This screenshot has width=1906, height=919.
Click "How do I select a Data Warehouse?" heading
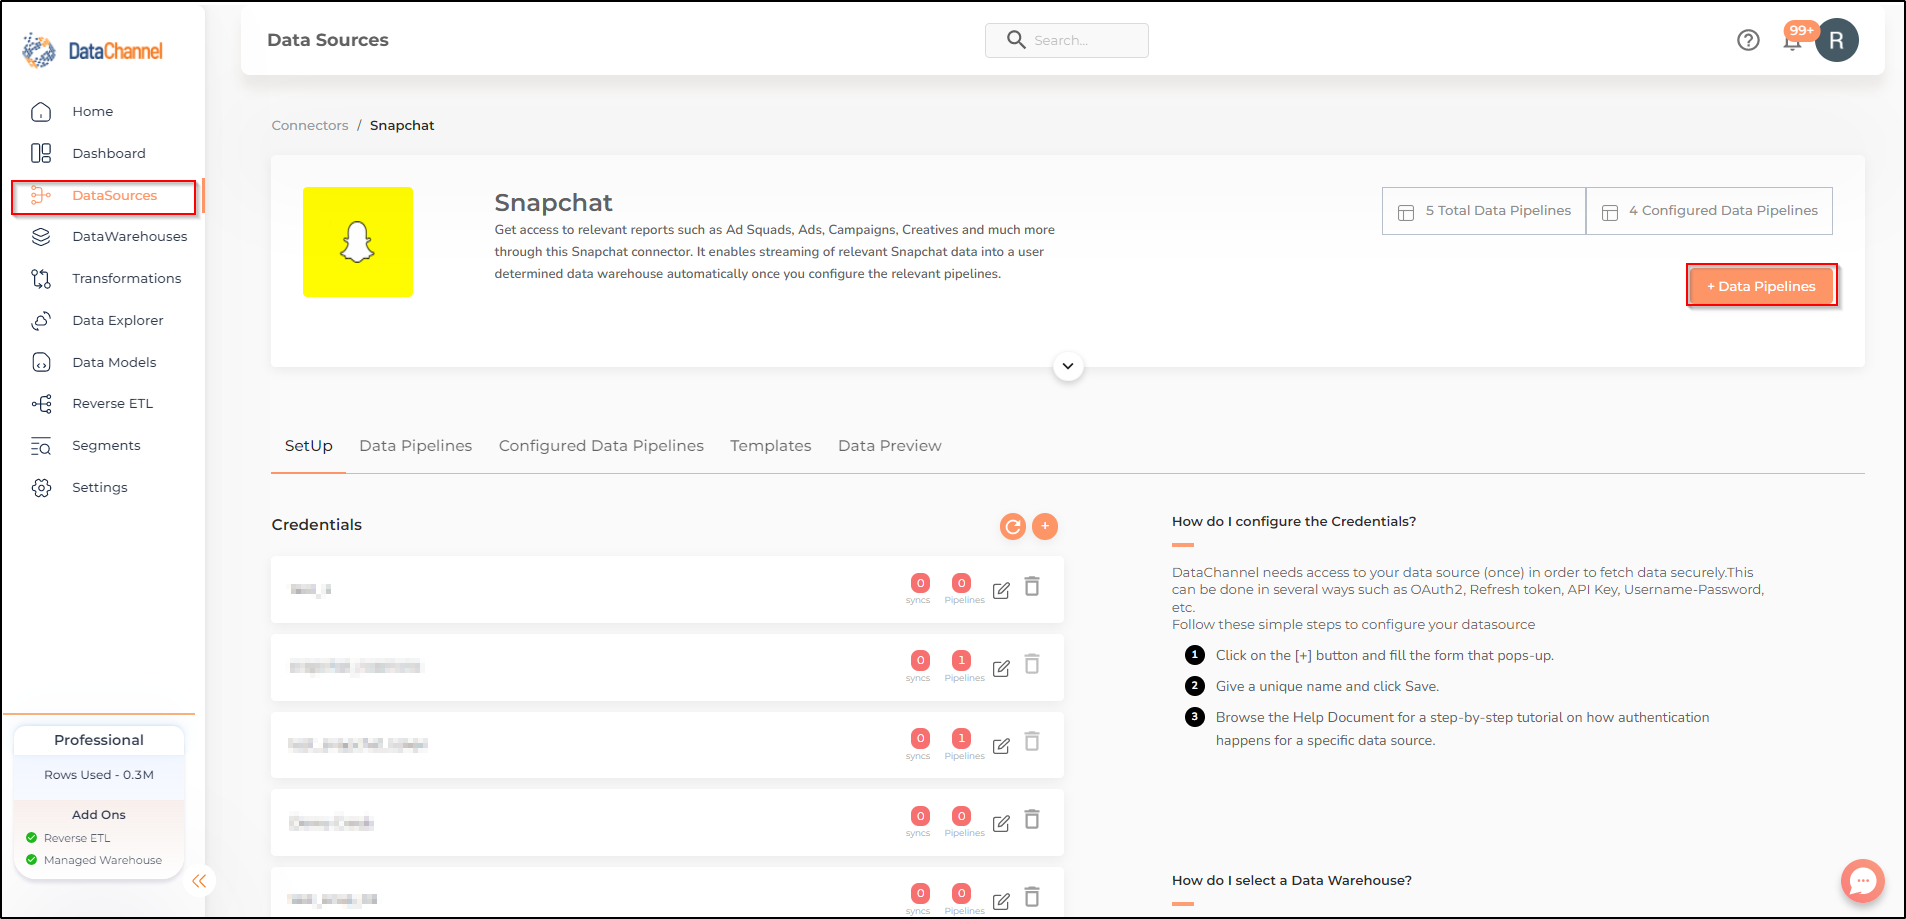point(1292,881)
